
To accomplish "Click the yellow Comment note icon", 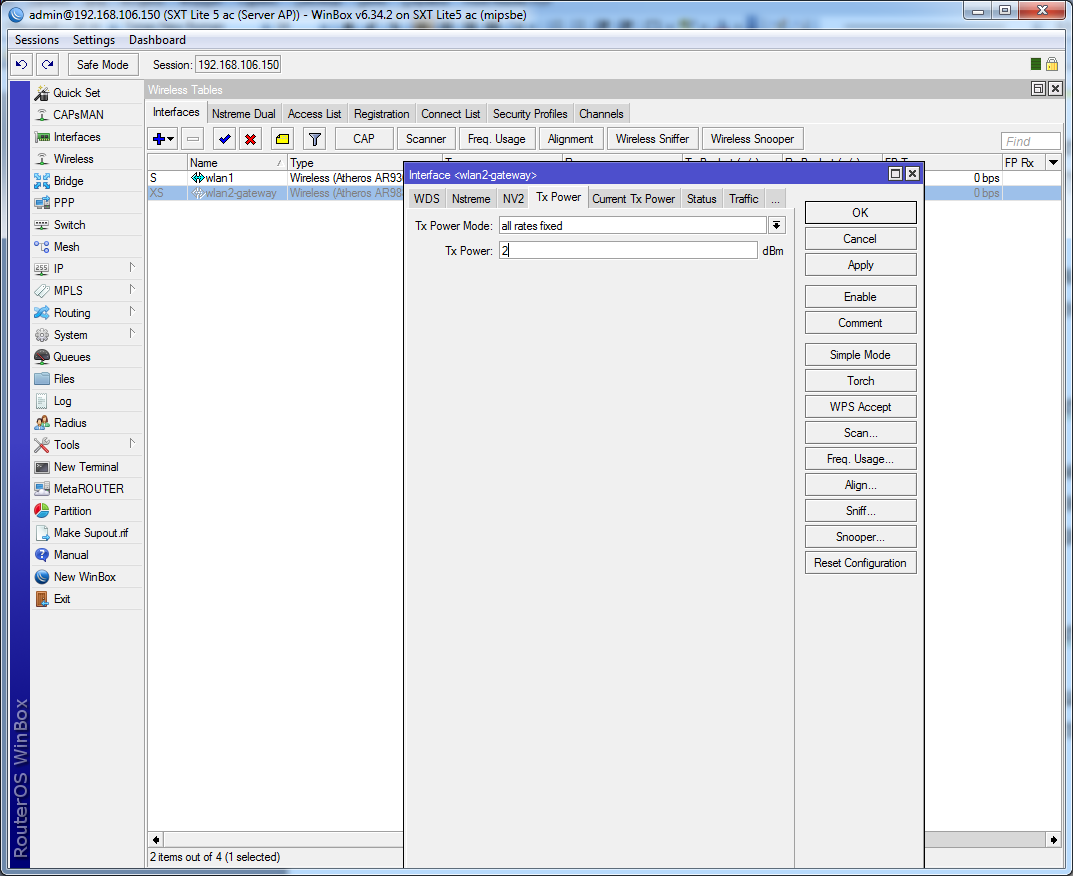I will point(282,139).
